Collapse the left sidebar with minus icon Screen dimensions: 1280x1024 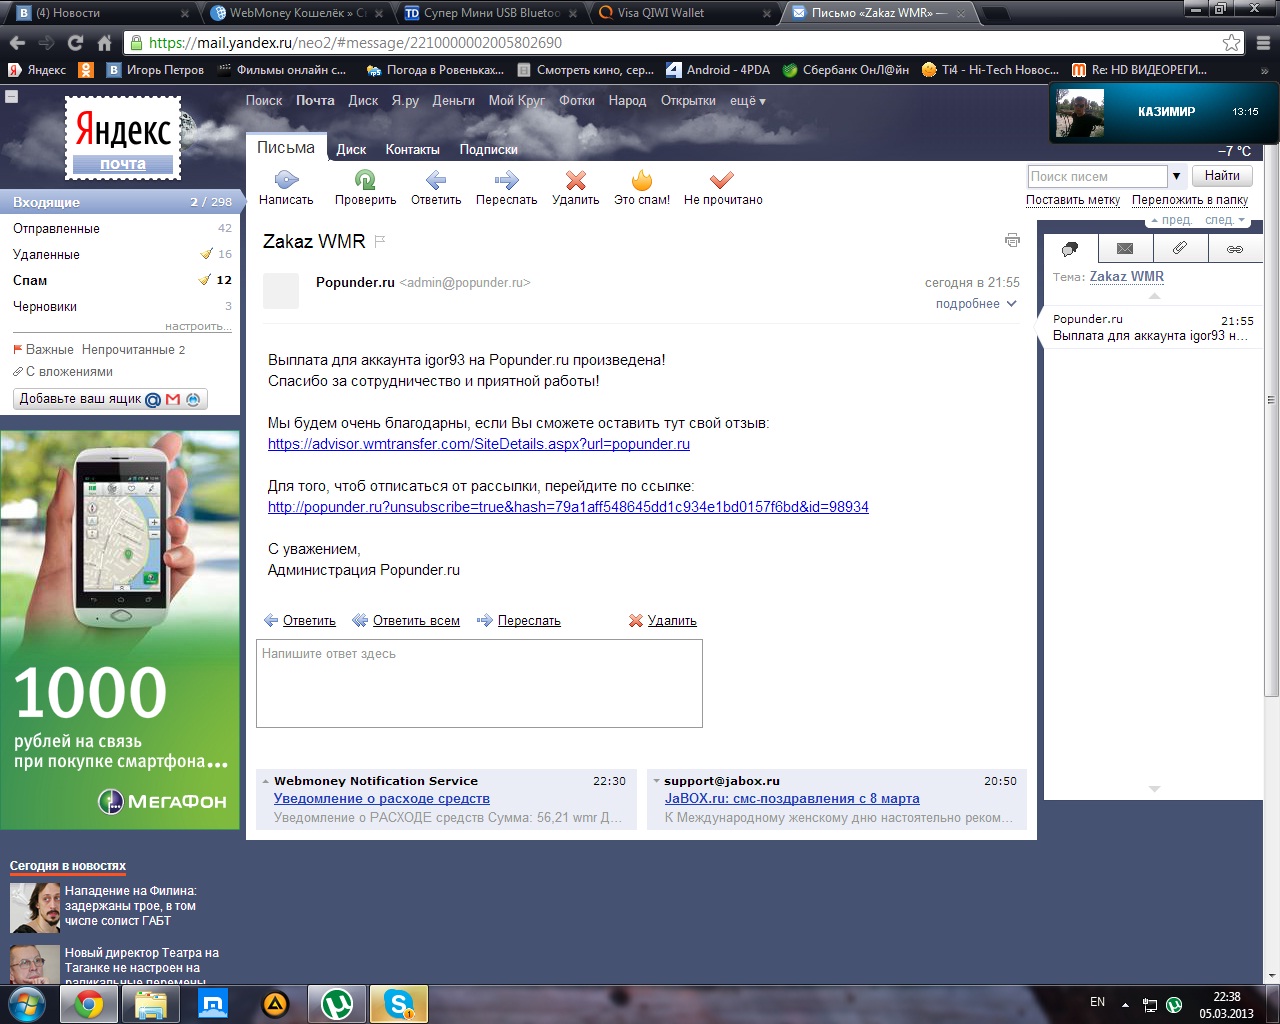pyautogui.click(x=12, y=96)
